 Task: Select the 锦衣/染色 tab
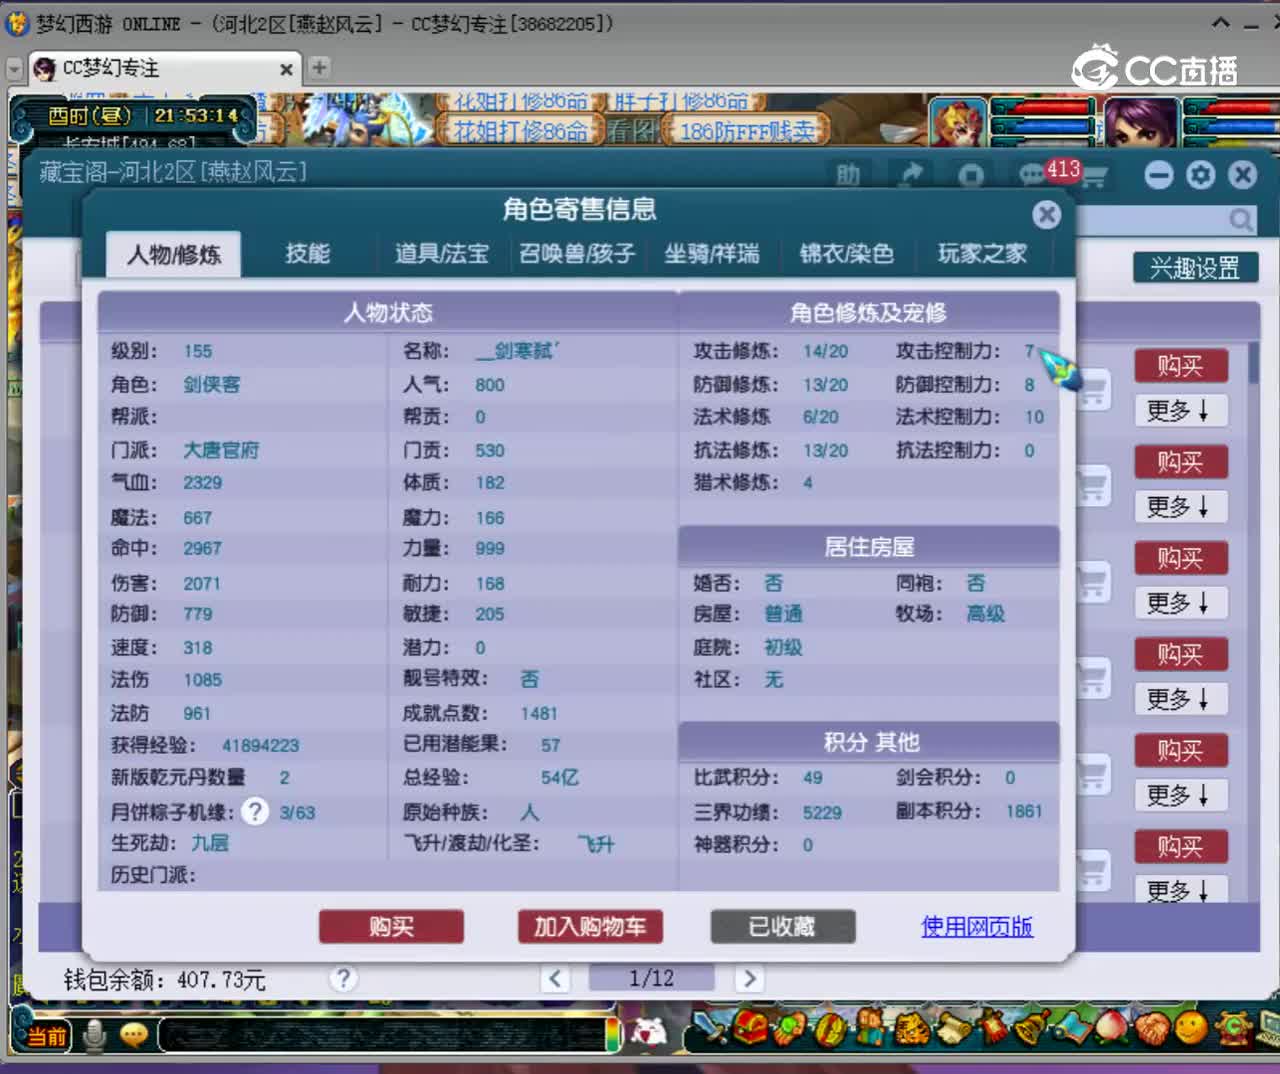[846, 254]
